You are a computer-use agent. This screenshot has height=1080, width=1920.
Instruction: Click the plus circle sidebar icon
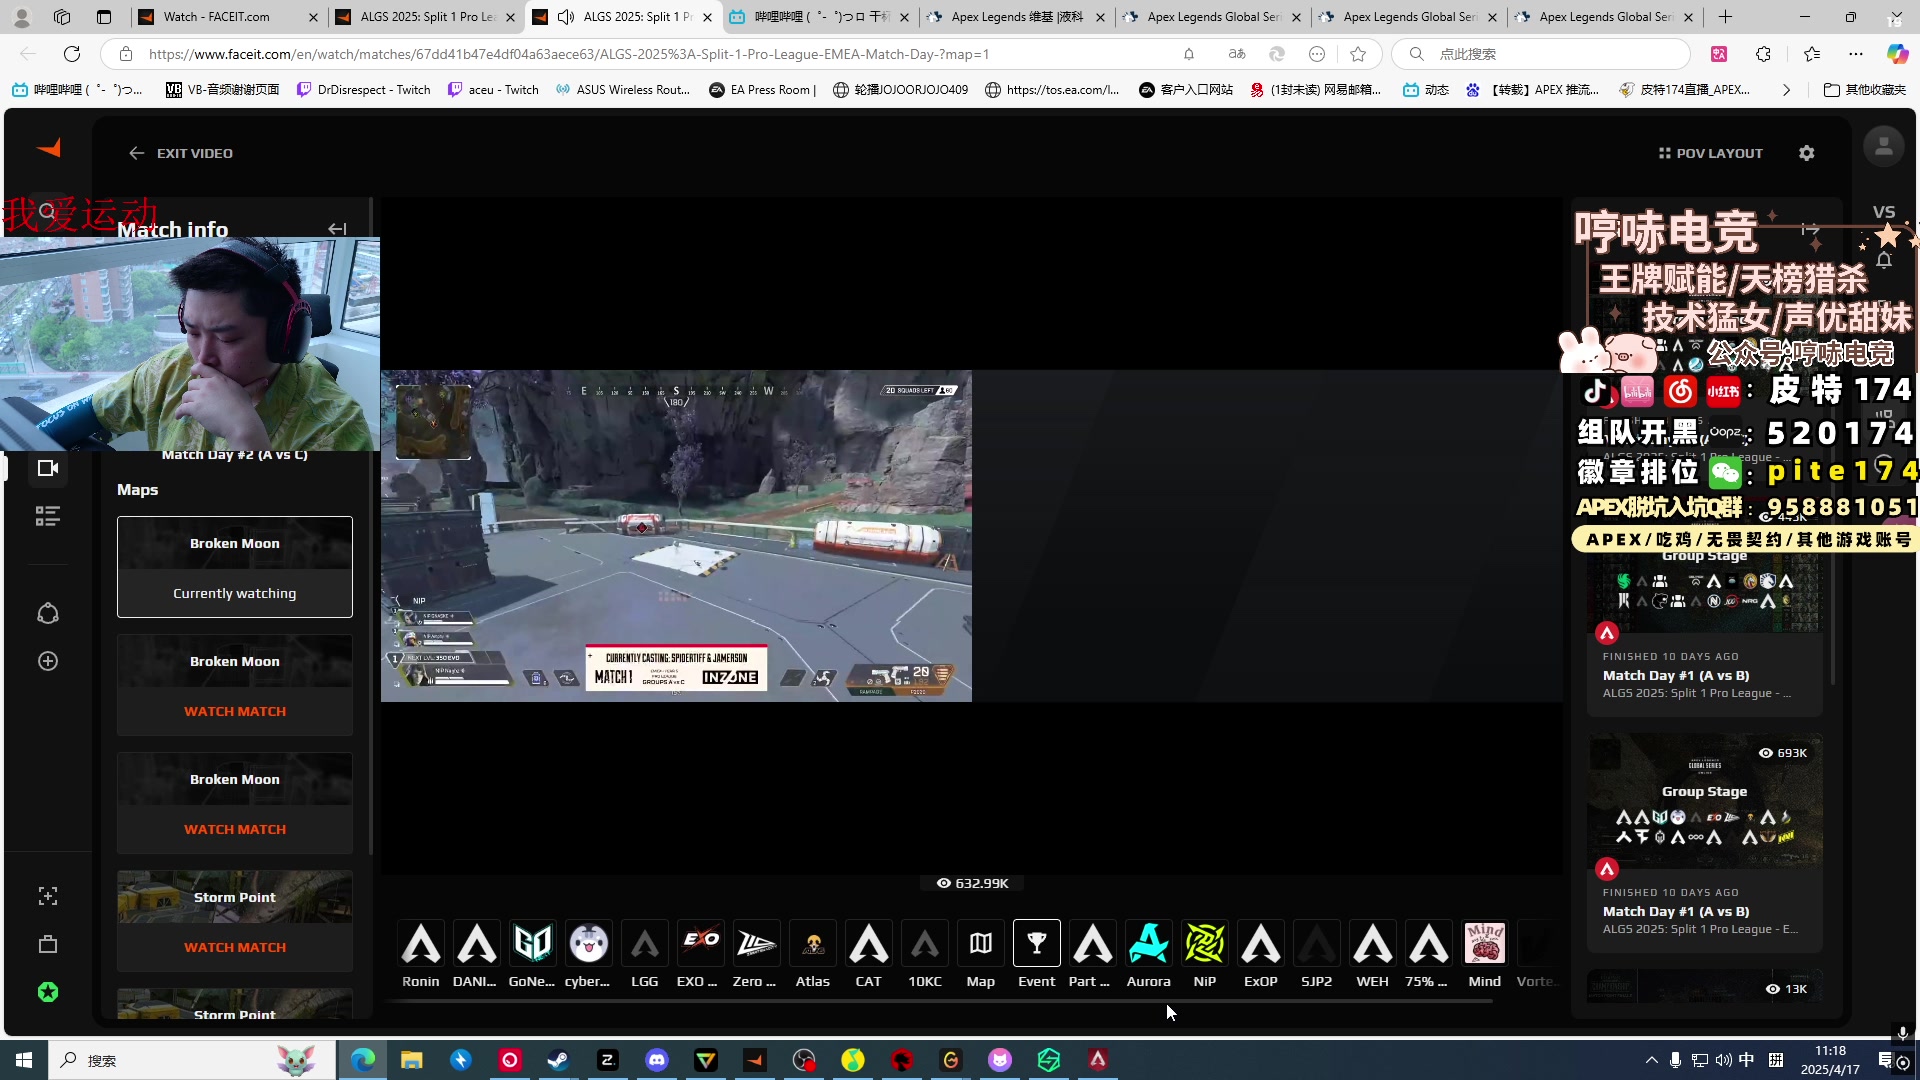click(x=48, y=661)
